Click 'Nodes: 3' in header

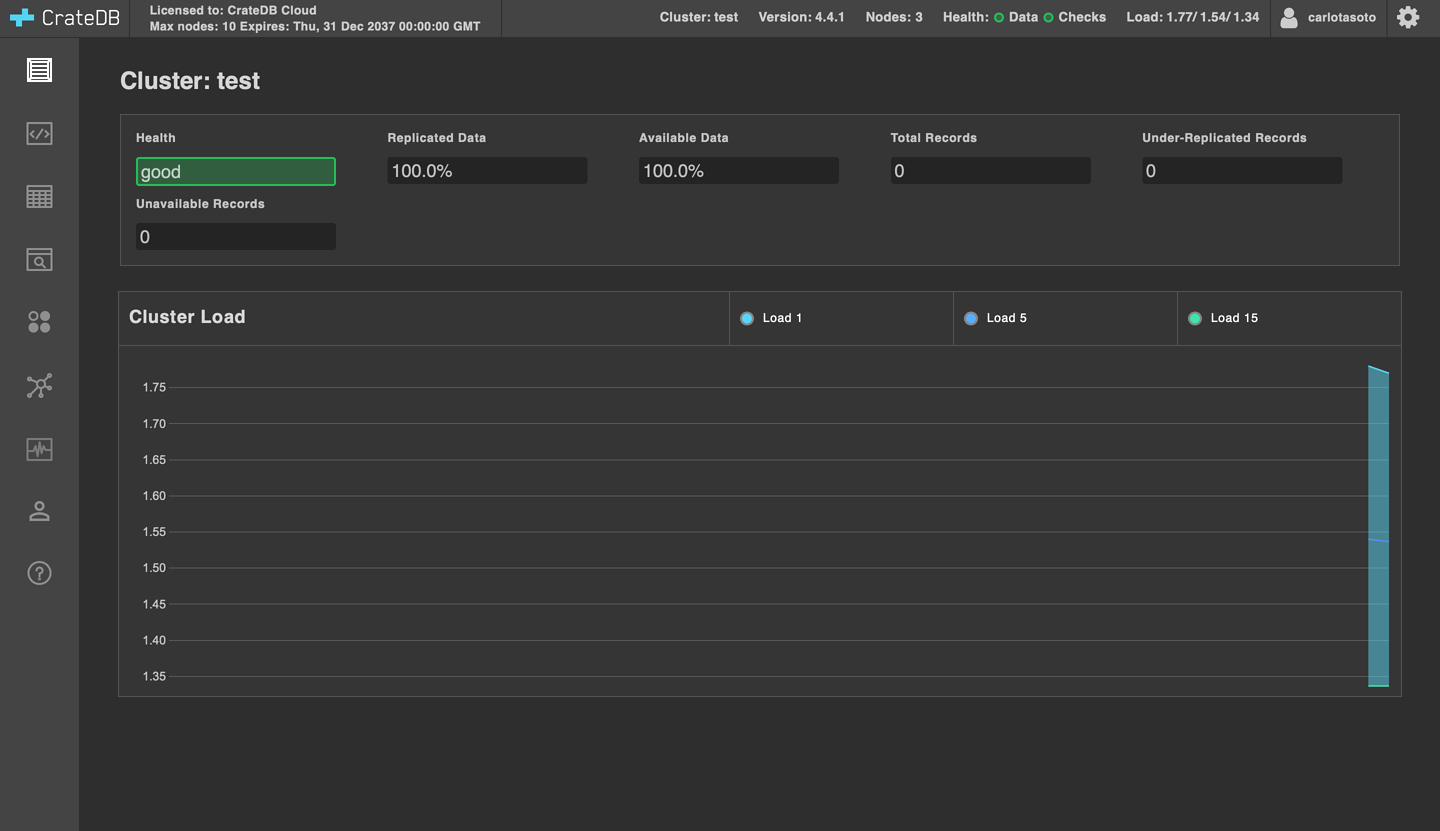click(x=894, y=17)
